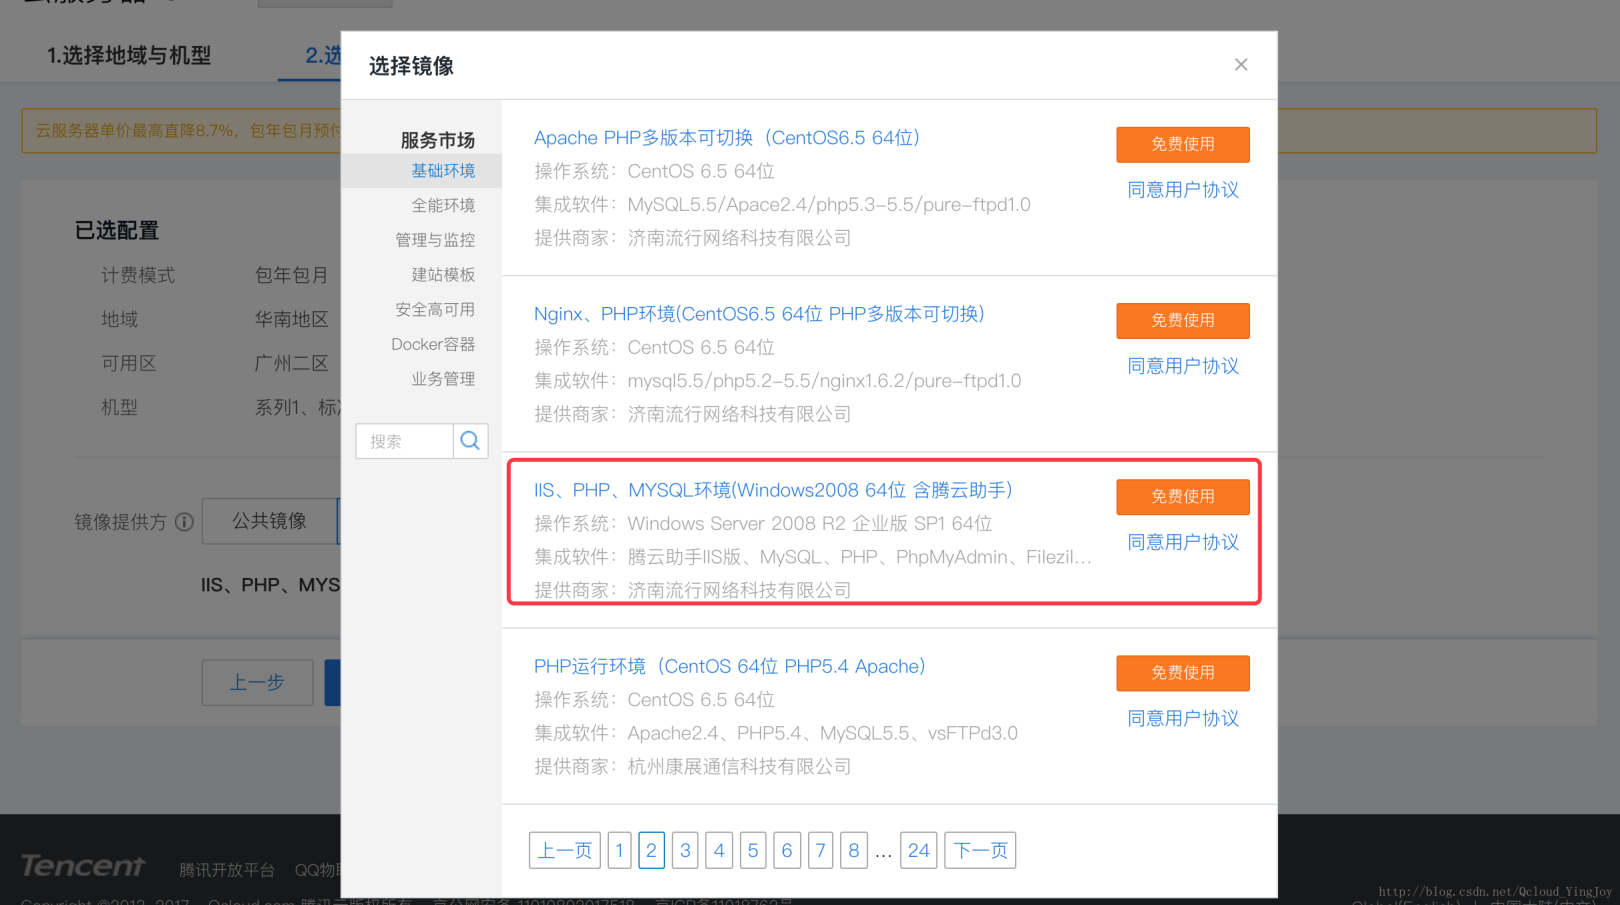Open 同意用户协议 for Apache PHP image

coord(1183,190)
